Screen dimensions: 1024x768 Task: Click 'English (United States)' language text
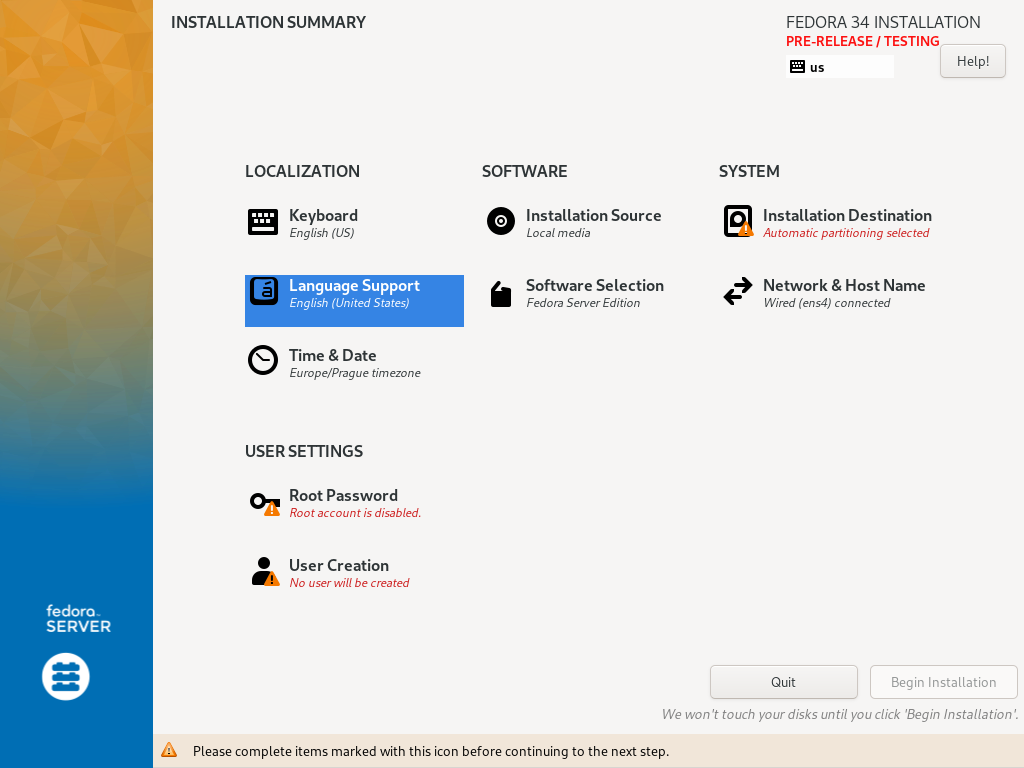point(349,303)
